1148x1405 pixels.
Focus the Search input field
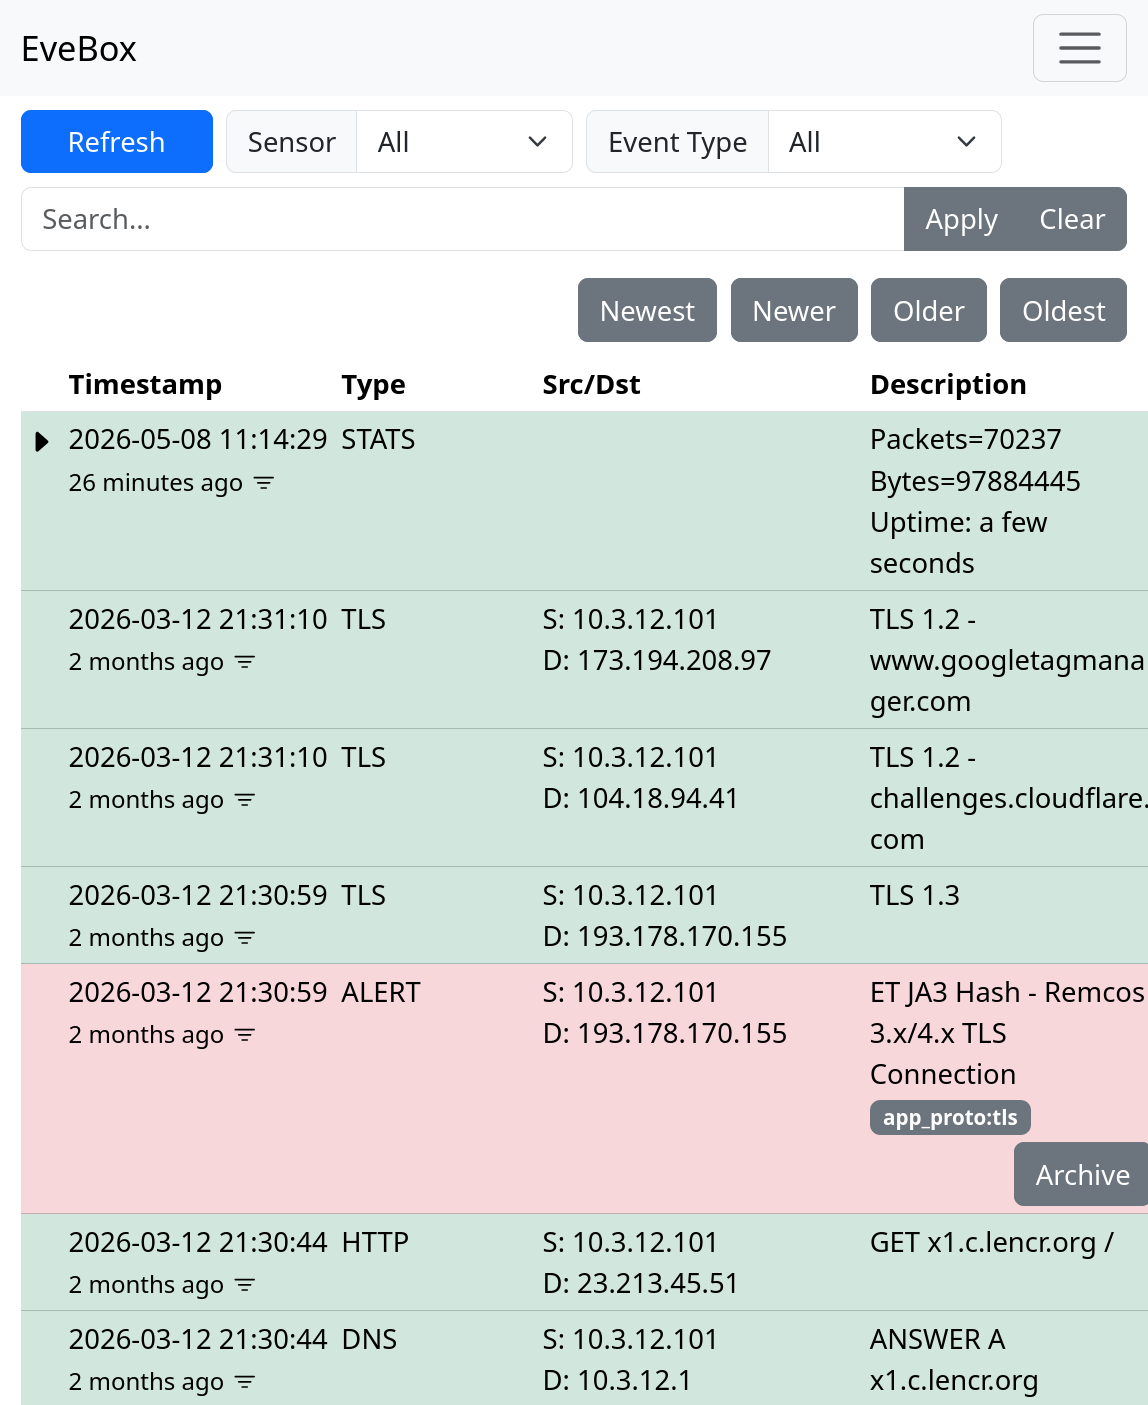point(462,219)
